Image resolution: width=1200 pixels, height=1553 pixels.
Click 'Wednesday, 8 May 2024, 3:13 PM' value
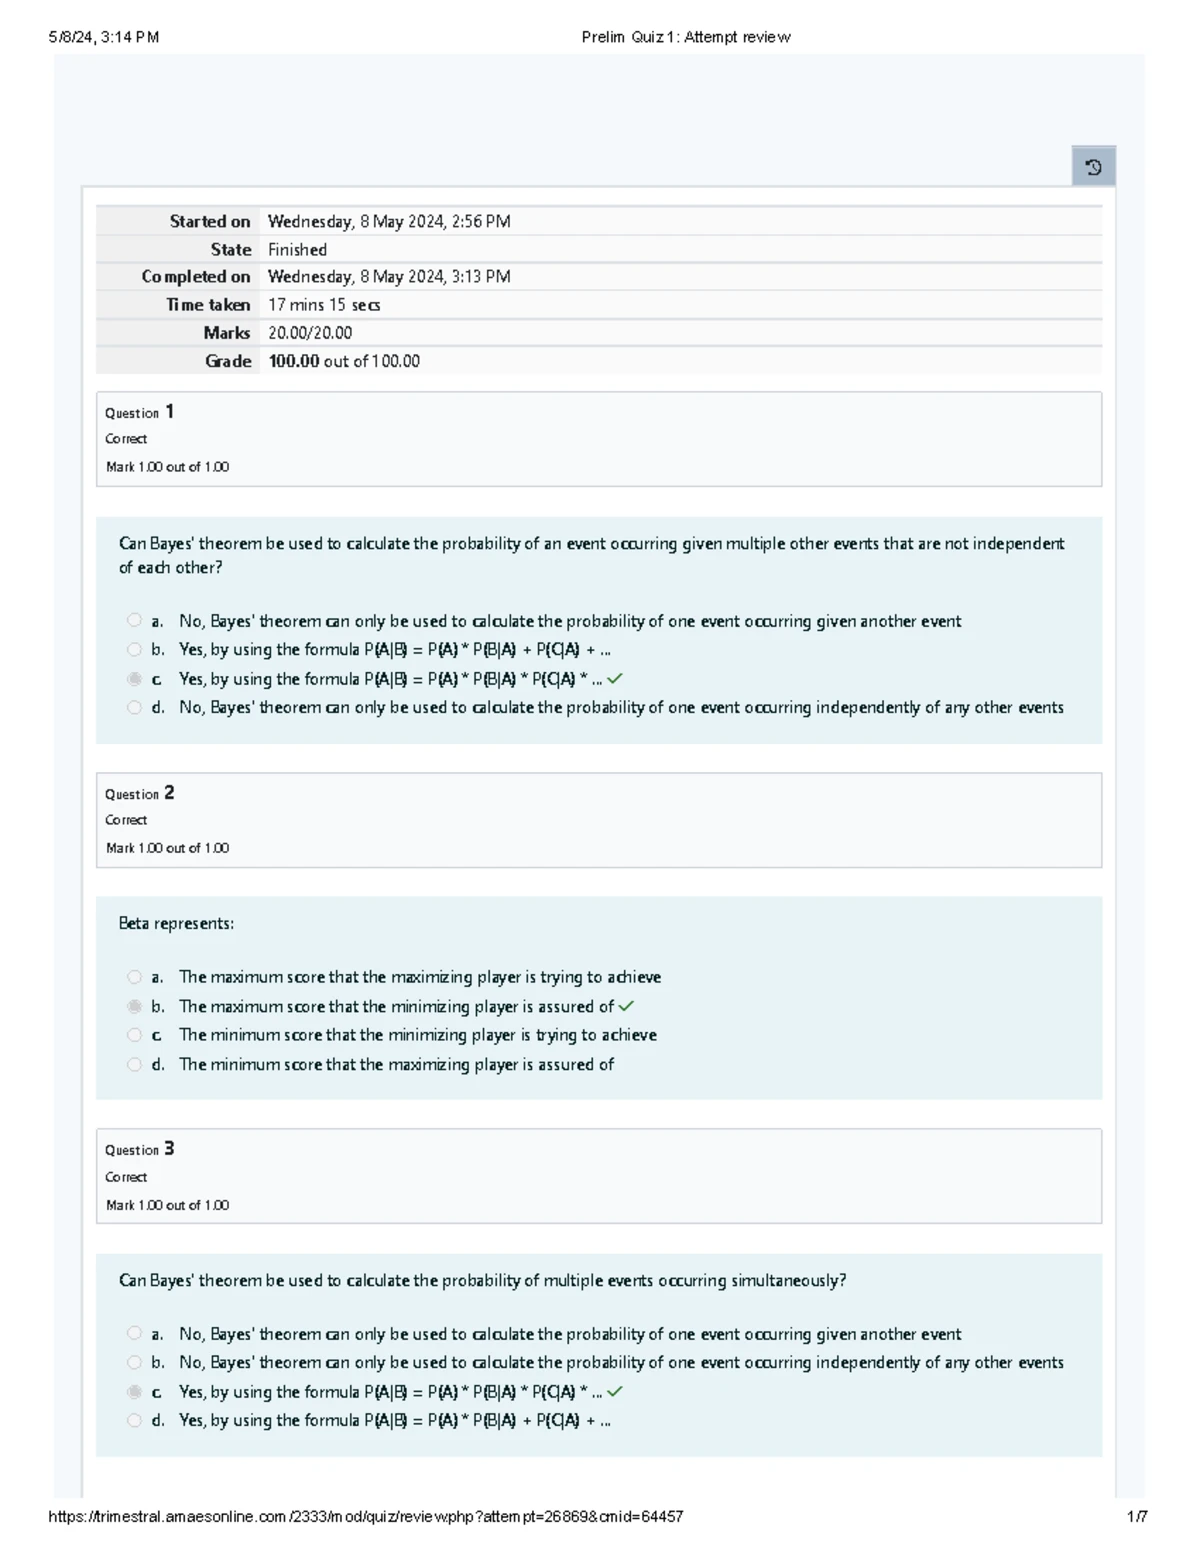coord(389,277)
